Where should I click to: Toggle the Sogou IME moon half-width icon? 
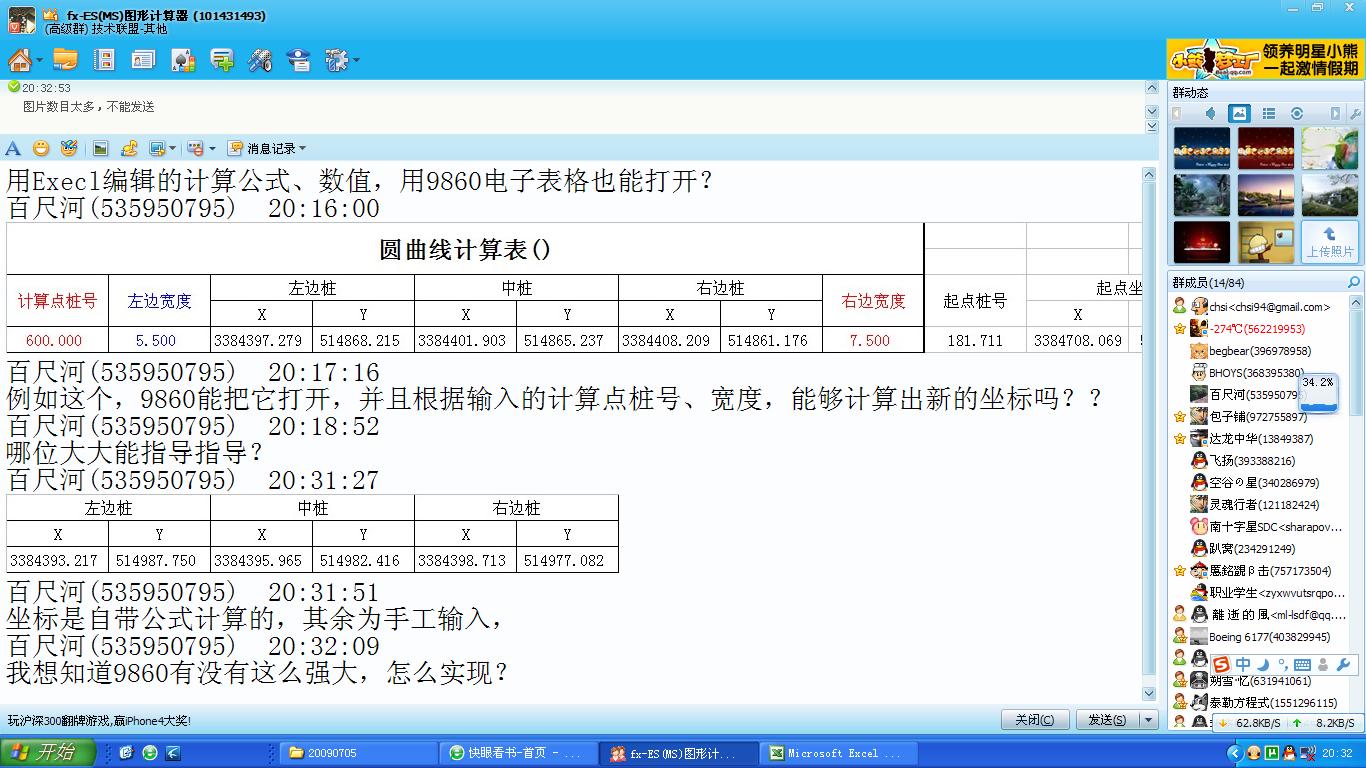tap(1263, 664)
